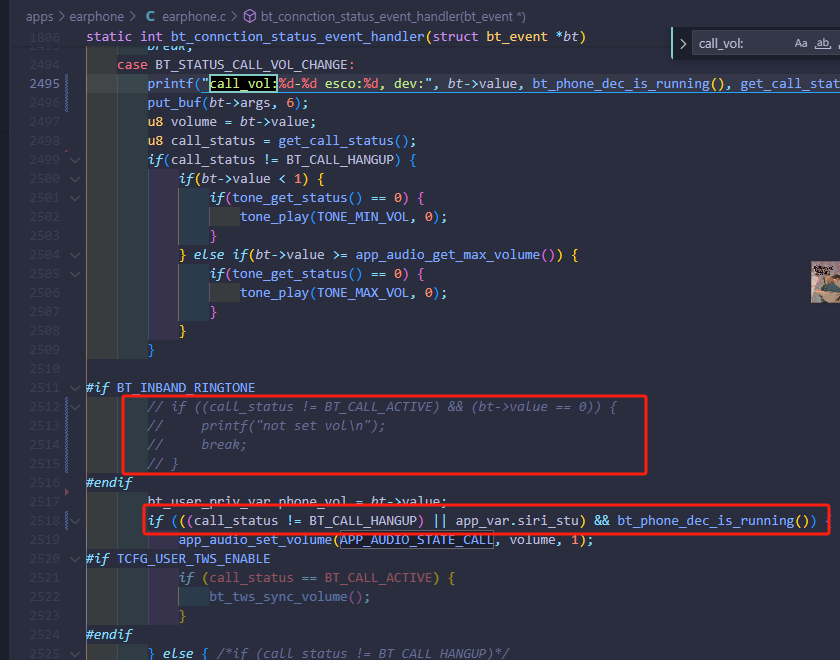Click the #endif directive on line 2516
Image resolution: width=840 pixels, height=660 pixels.
(x=109, y=483)
